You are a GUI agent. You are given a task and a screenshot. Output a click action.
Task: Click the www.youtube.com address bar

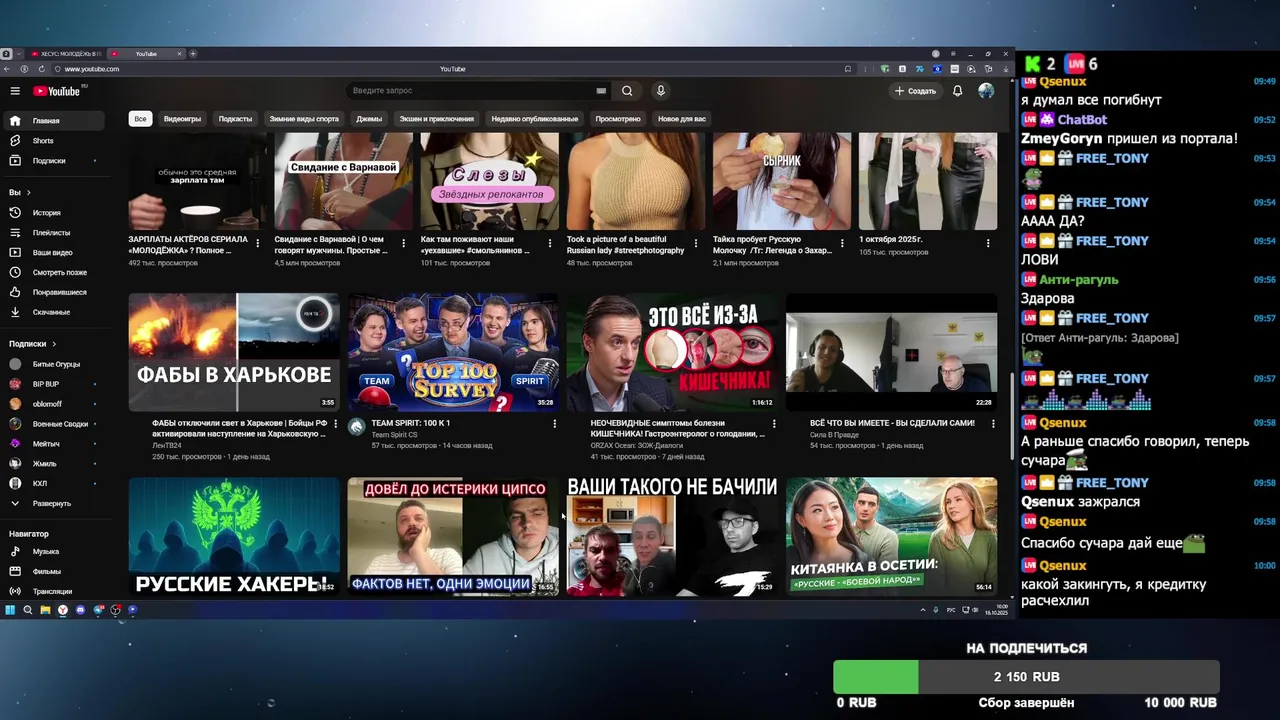pos(93,69)
